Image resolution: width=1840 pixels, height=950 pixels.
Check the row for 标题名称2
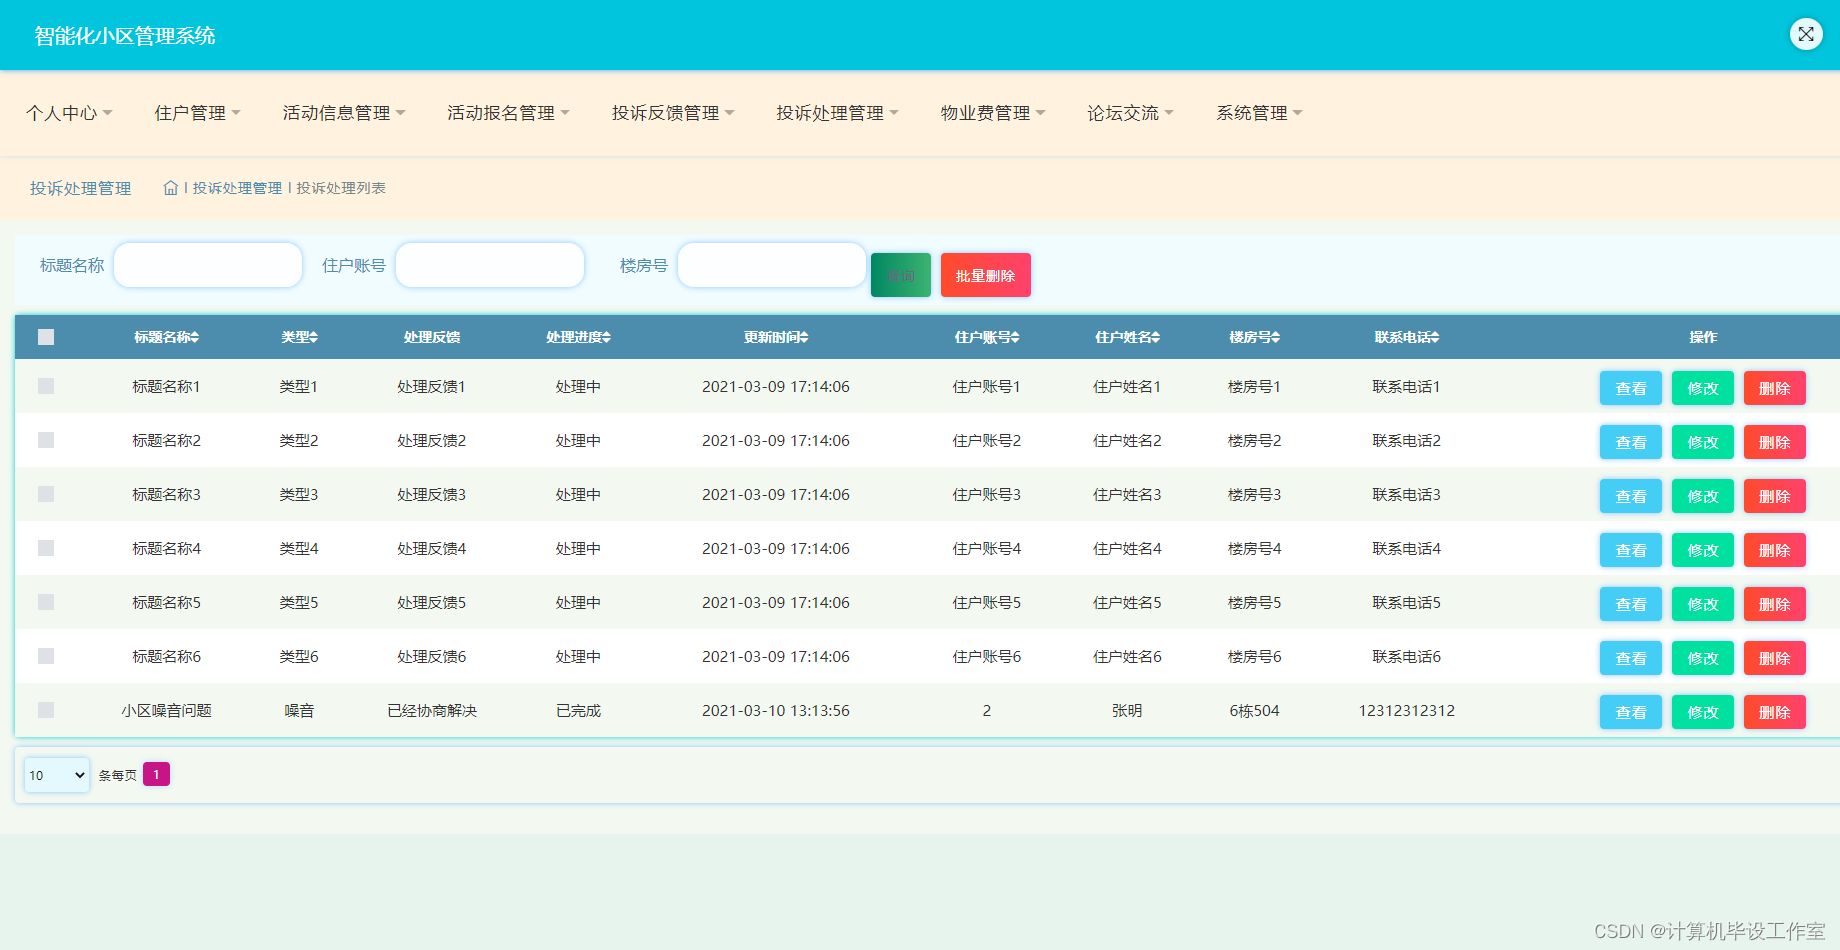click(46, 440)
